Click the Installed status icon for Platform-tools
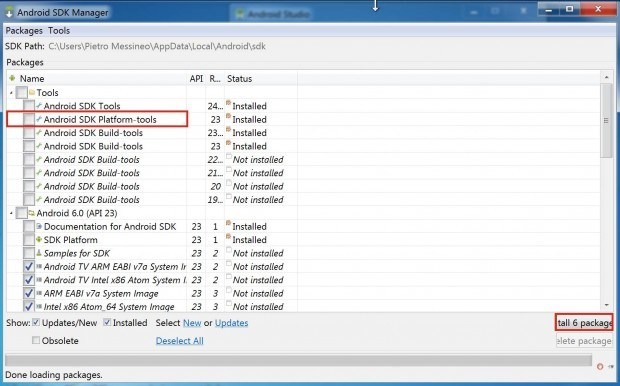Image resolution: width=620 pixels, height=386 pixels. coord(229,117)
